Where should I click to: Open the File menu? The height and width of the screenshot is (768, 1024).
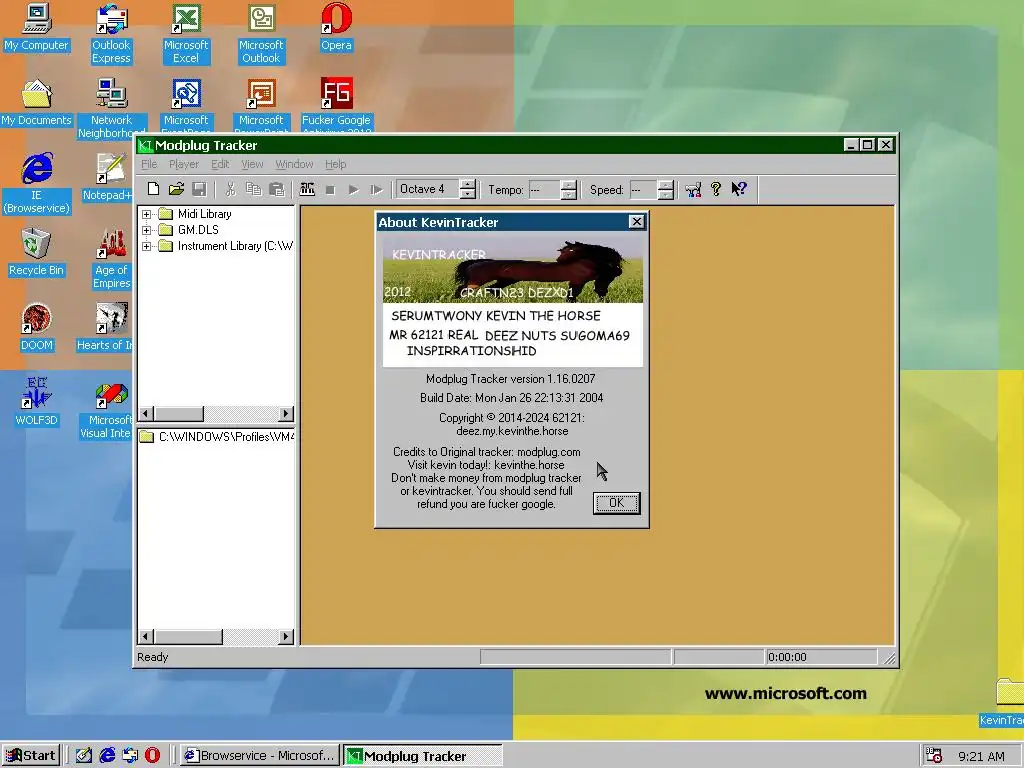[149, 164]
